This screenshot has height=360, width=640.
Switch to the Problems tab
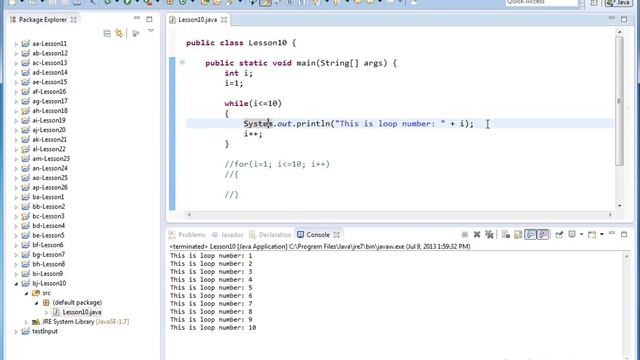[187, 235]
